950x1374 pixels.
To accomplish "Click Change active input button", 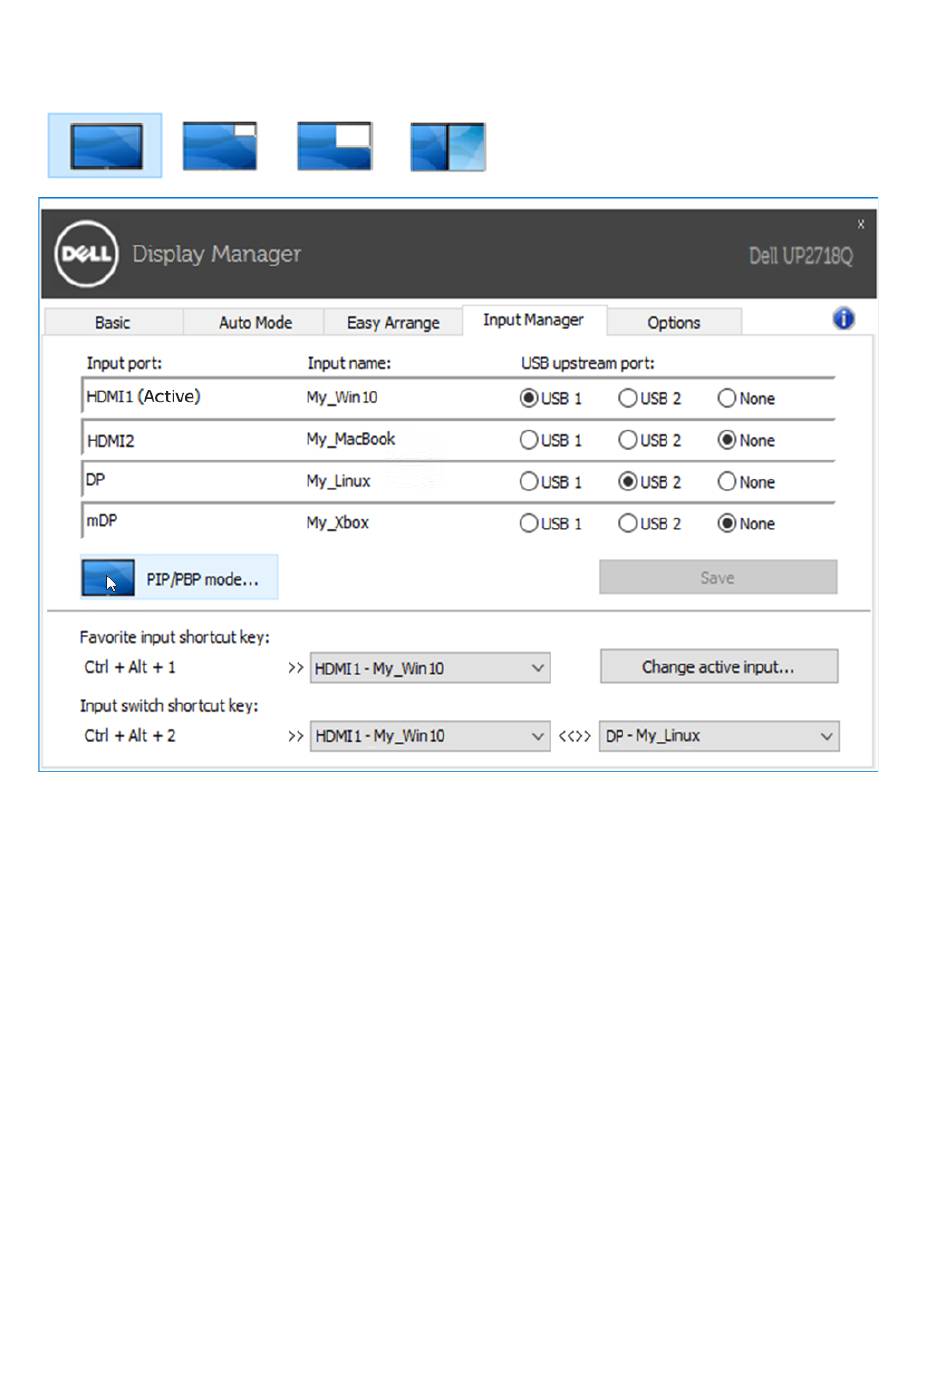I will click(x=719, y=667).
